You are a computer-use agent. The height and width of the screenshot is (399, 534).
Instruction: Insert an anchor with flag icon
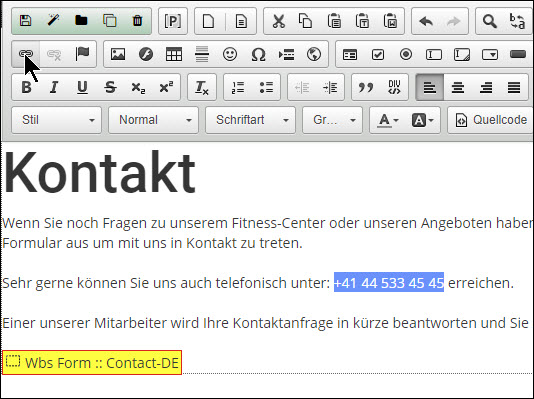click(x=82, y=54)
